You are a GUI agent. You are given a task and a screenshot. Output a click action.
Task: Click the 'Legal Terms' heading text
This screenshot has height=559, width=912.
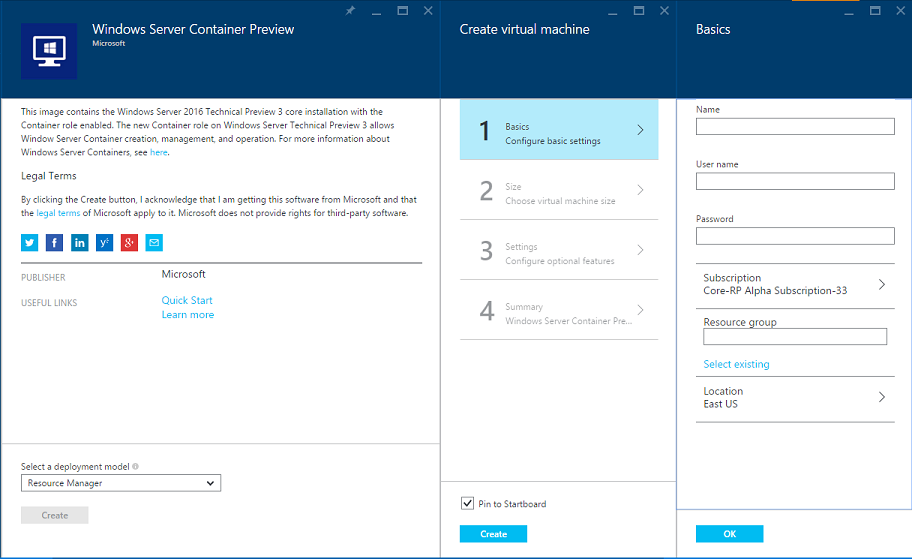[49, 176]
